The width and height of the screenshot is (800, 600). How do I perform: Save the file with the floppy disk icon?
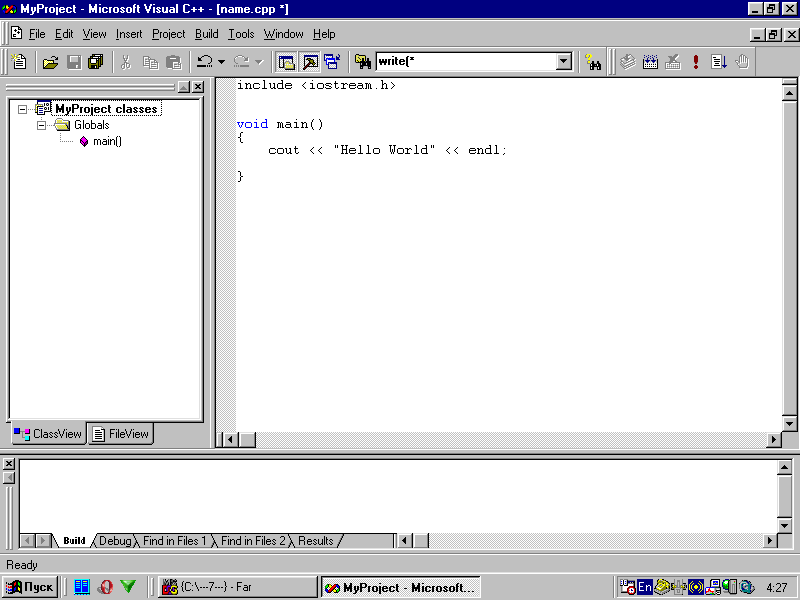pos(74,62)
